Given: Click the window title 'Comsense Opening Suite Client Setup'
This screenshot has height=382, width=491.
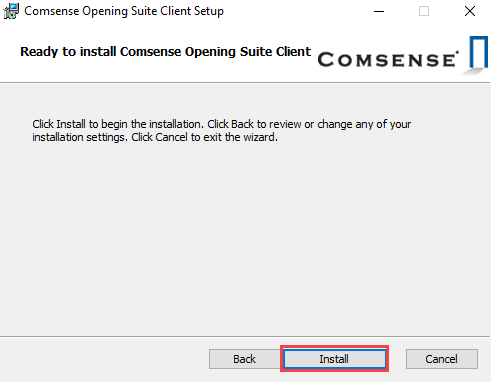Looking at the screenshot, I should tap(124, 11).
